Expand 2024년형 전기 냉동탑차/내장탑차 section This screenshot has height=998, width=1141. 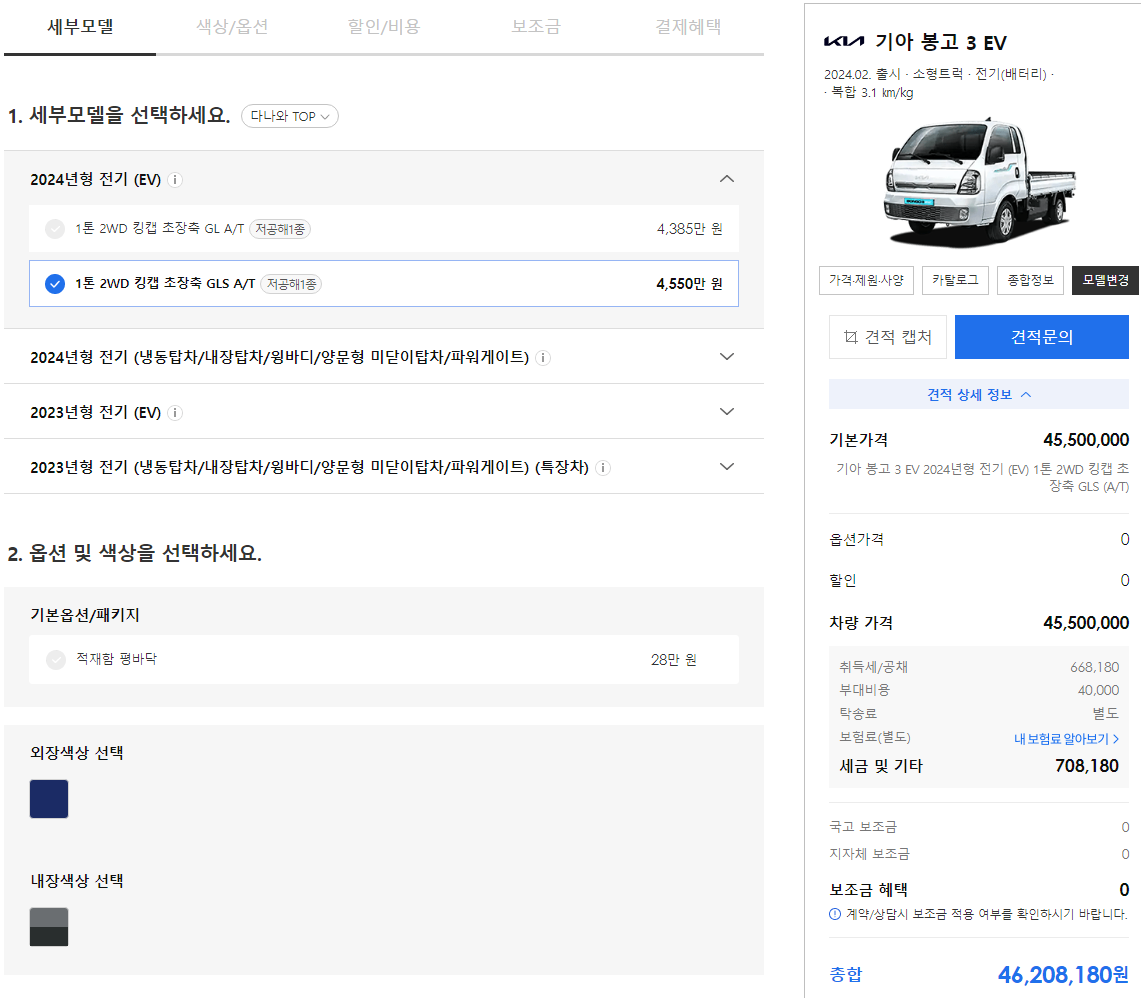pyautogui.click(x=726, y=357)
